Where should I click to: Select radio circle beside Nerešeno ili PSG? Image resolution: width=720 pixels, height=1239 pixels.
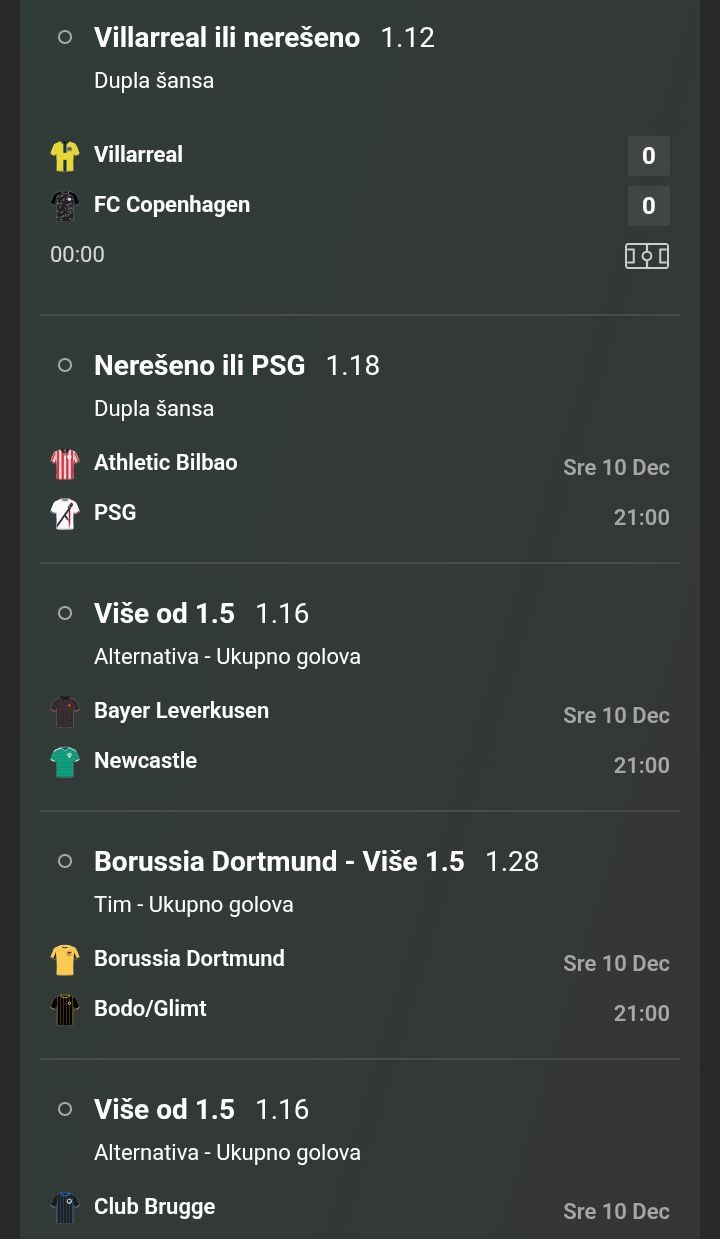[65, 366]
